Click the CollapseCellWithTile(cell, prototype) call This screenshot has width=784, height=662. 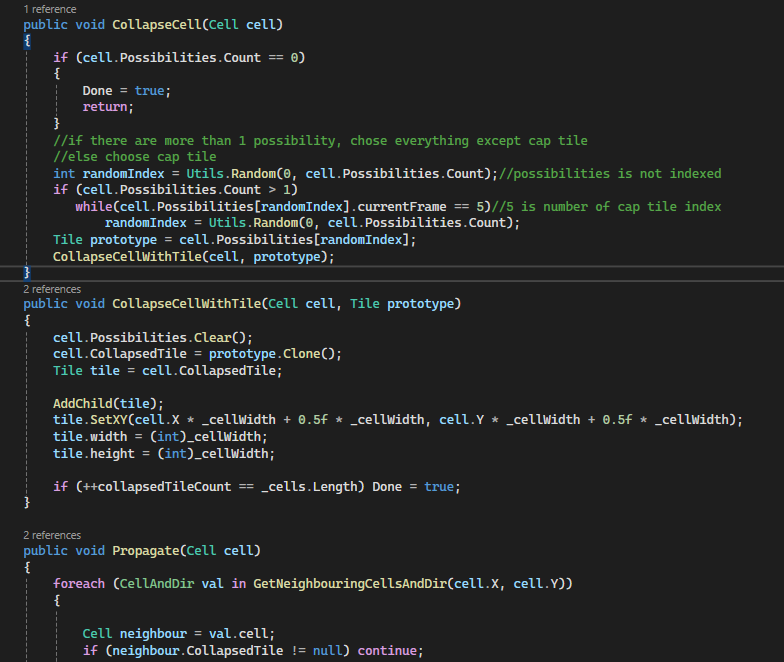[x=194, y=256]
